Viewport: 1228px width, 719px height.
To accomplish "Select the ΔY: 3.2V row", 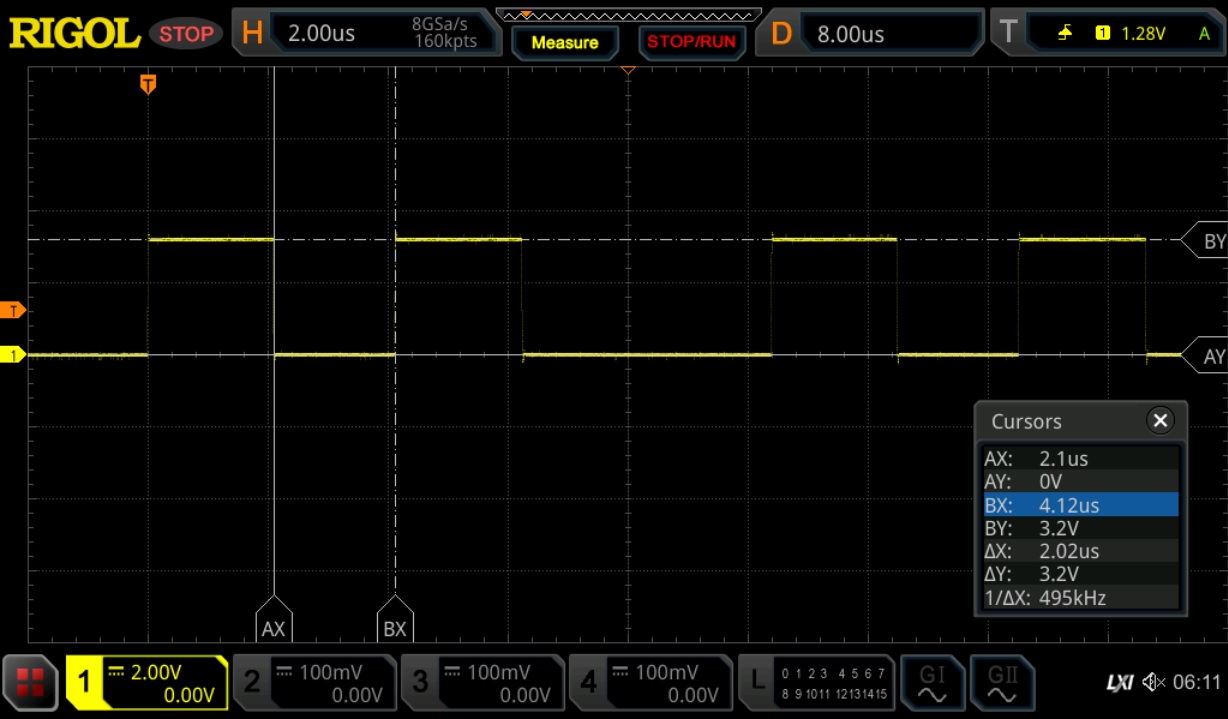I will tap(1081, 574).
